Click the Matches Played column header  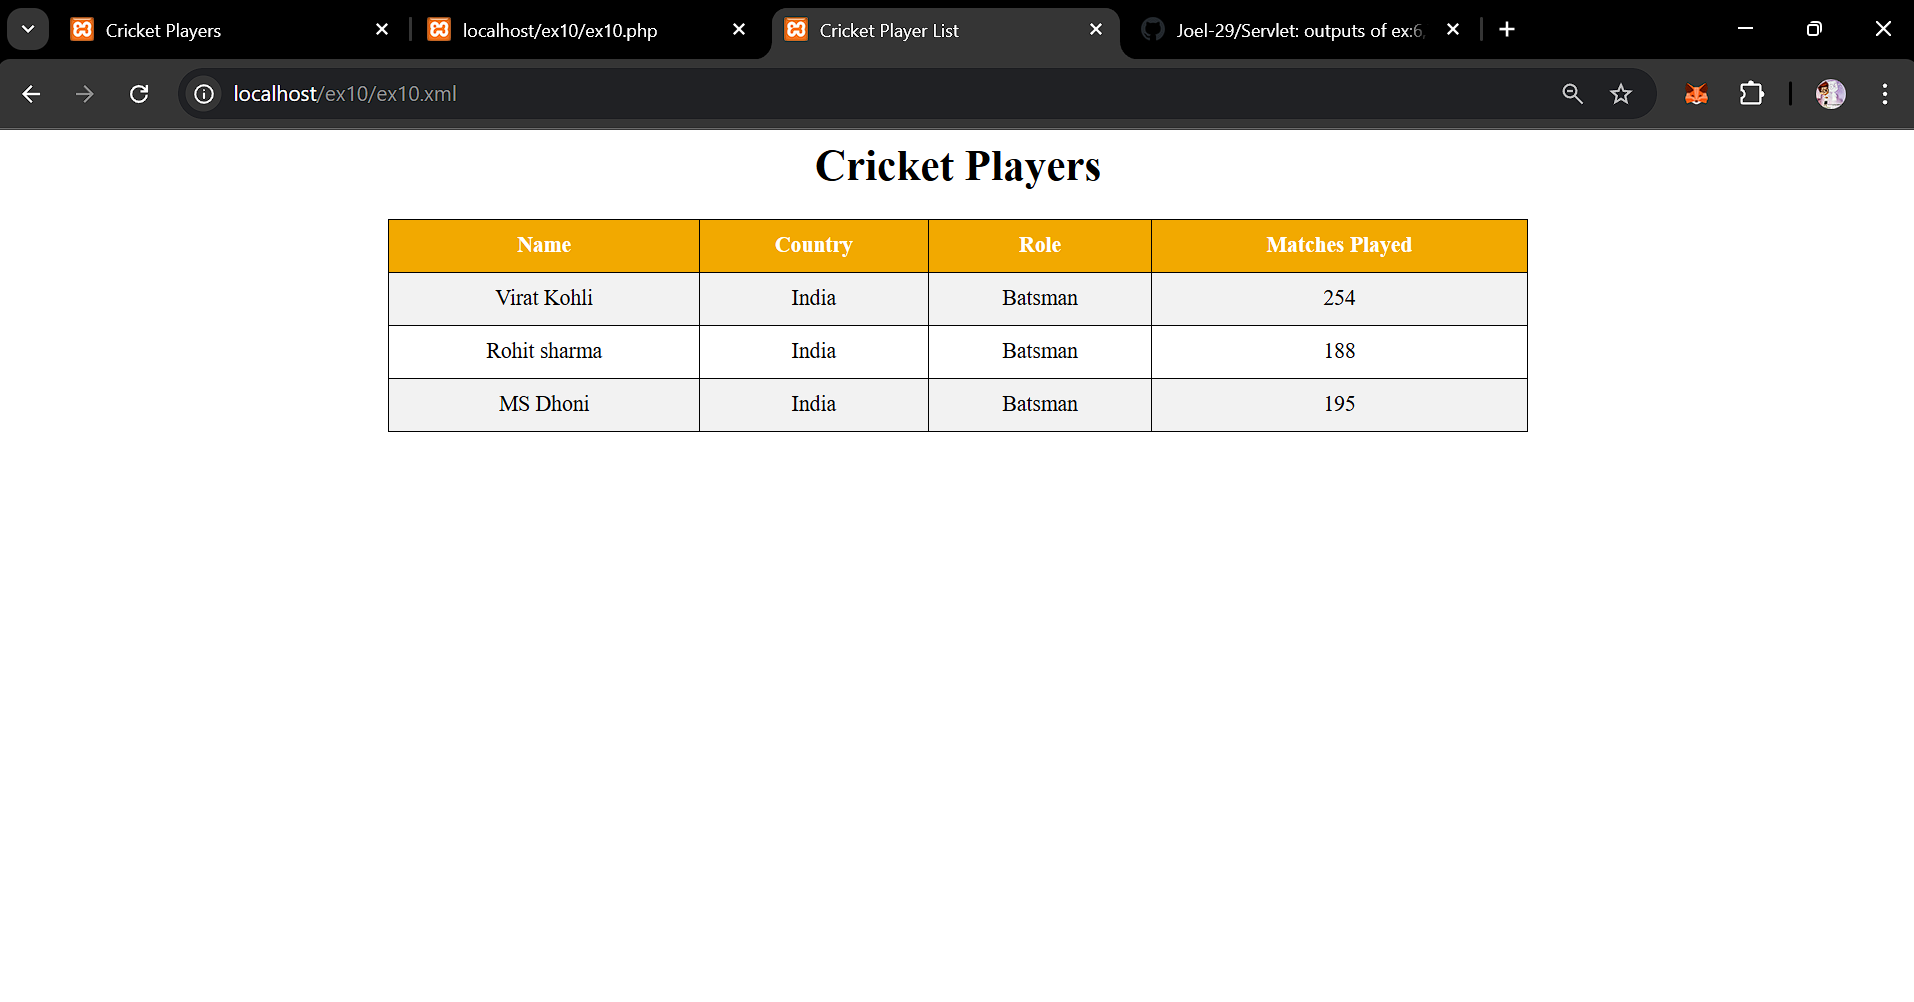pos(1338,245)
